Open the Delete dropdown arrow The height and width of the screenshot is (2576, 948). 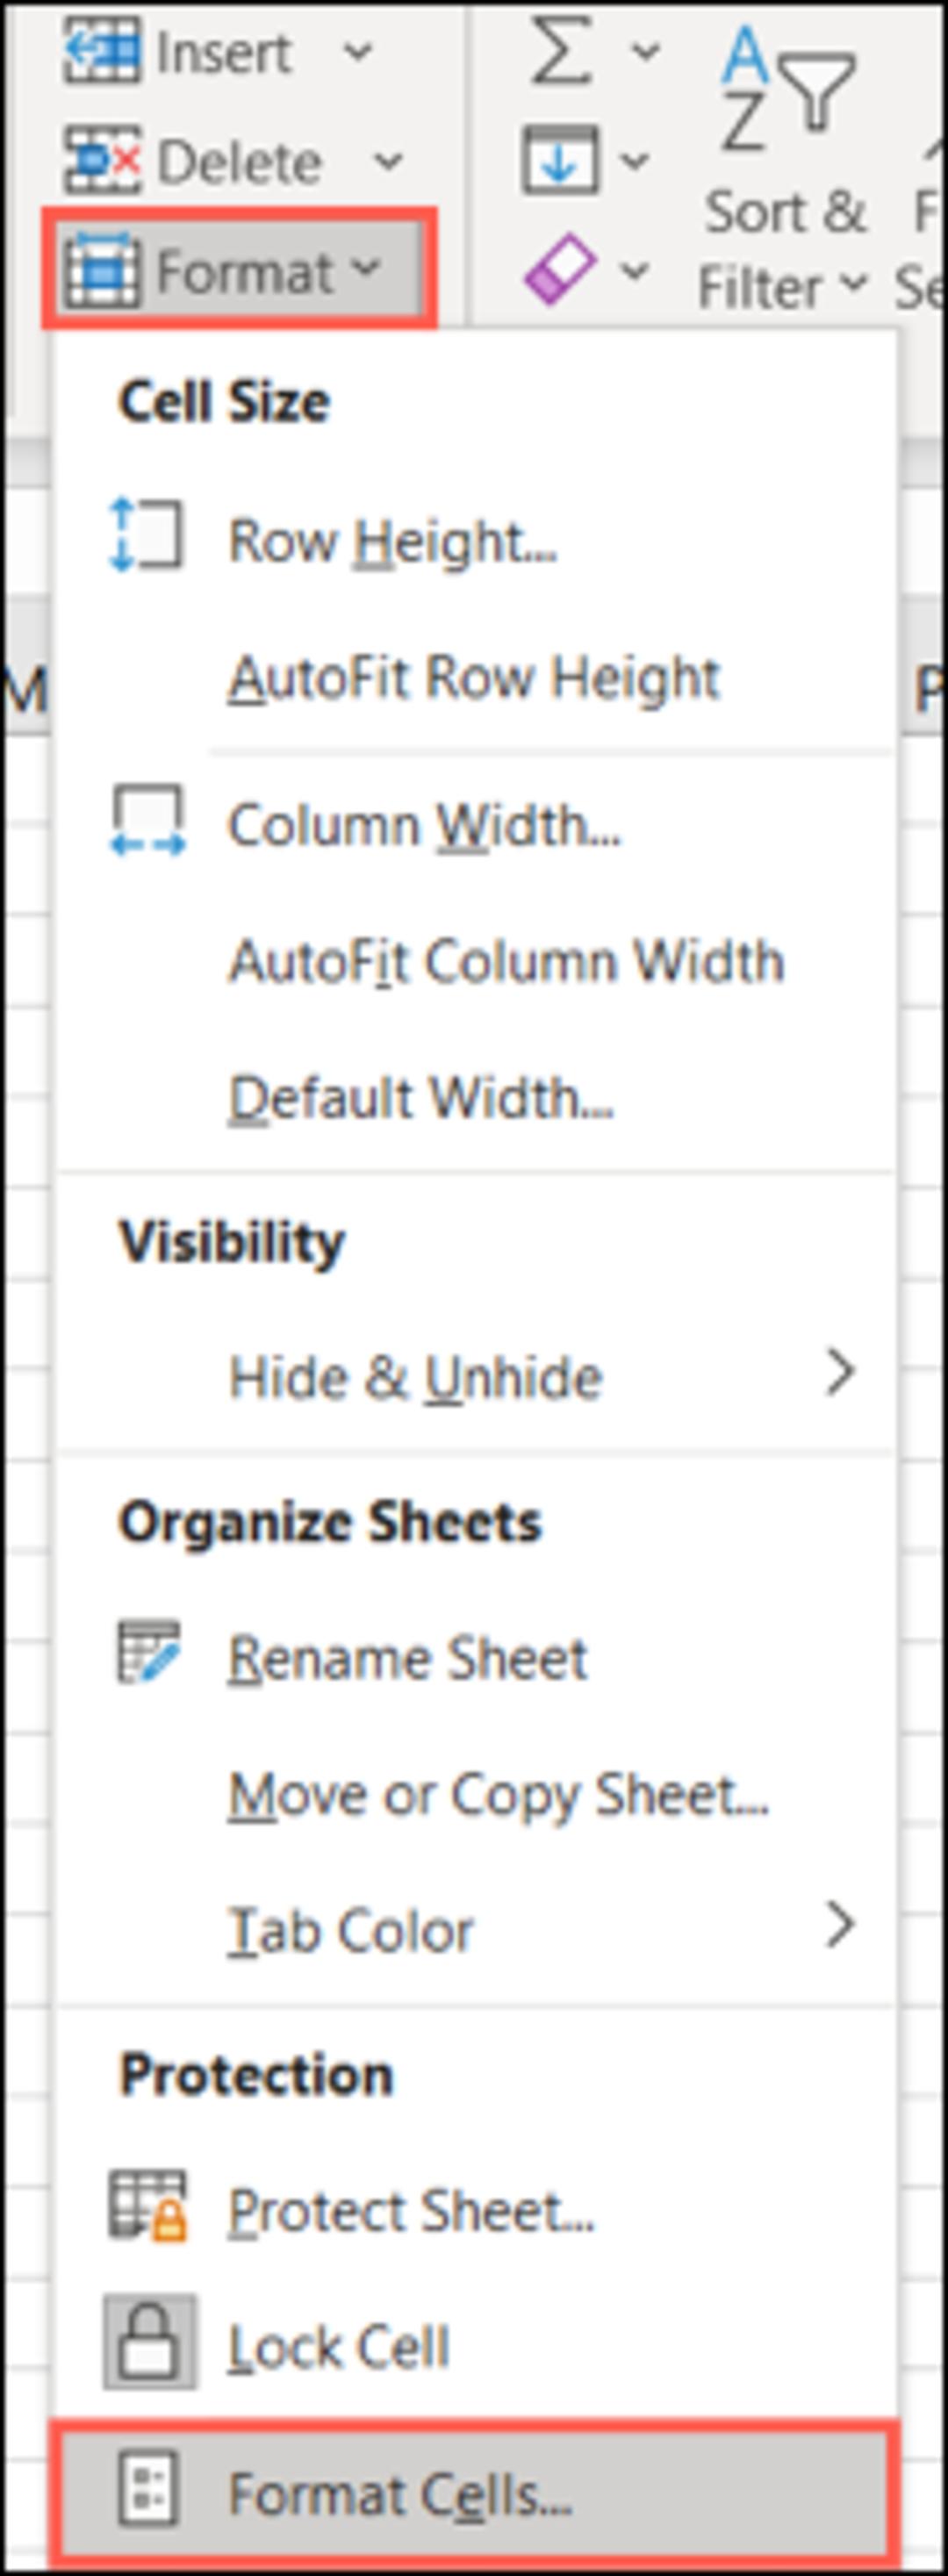388,160
